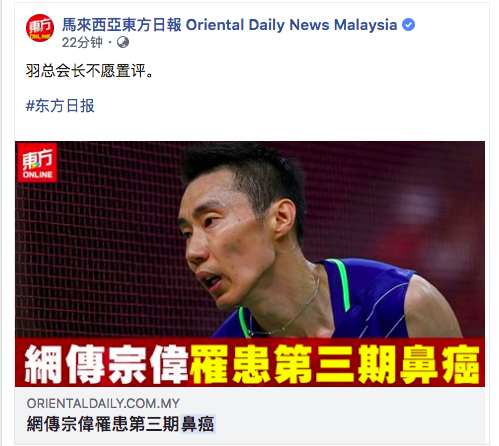Visit the ORIENTALDAILY.COM.MY domain label
Screen dimensions: 499x446
pos(103,403)
